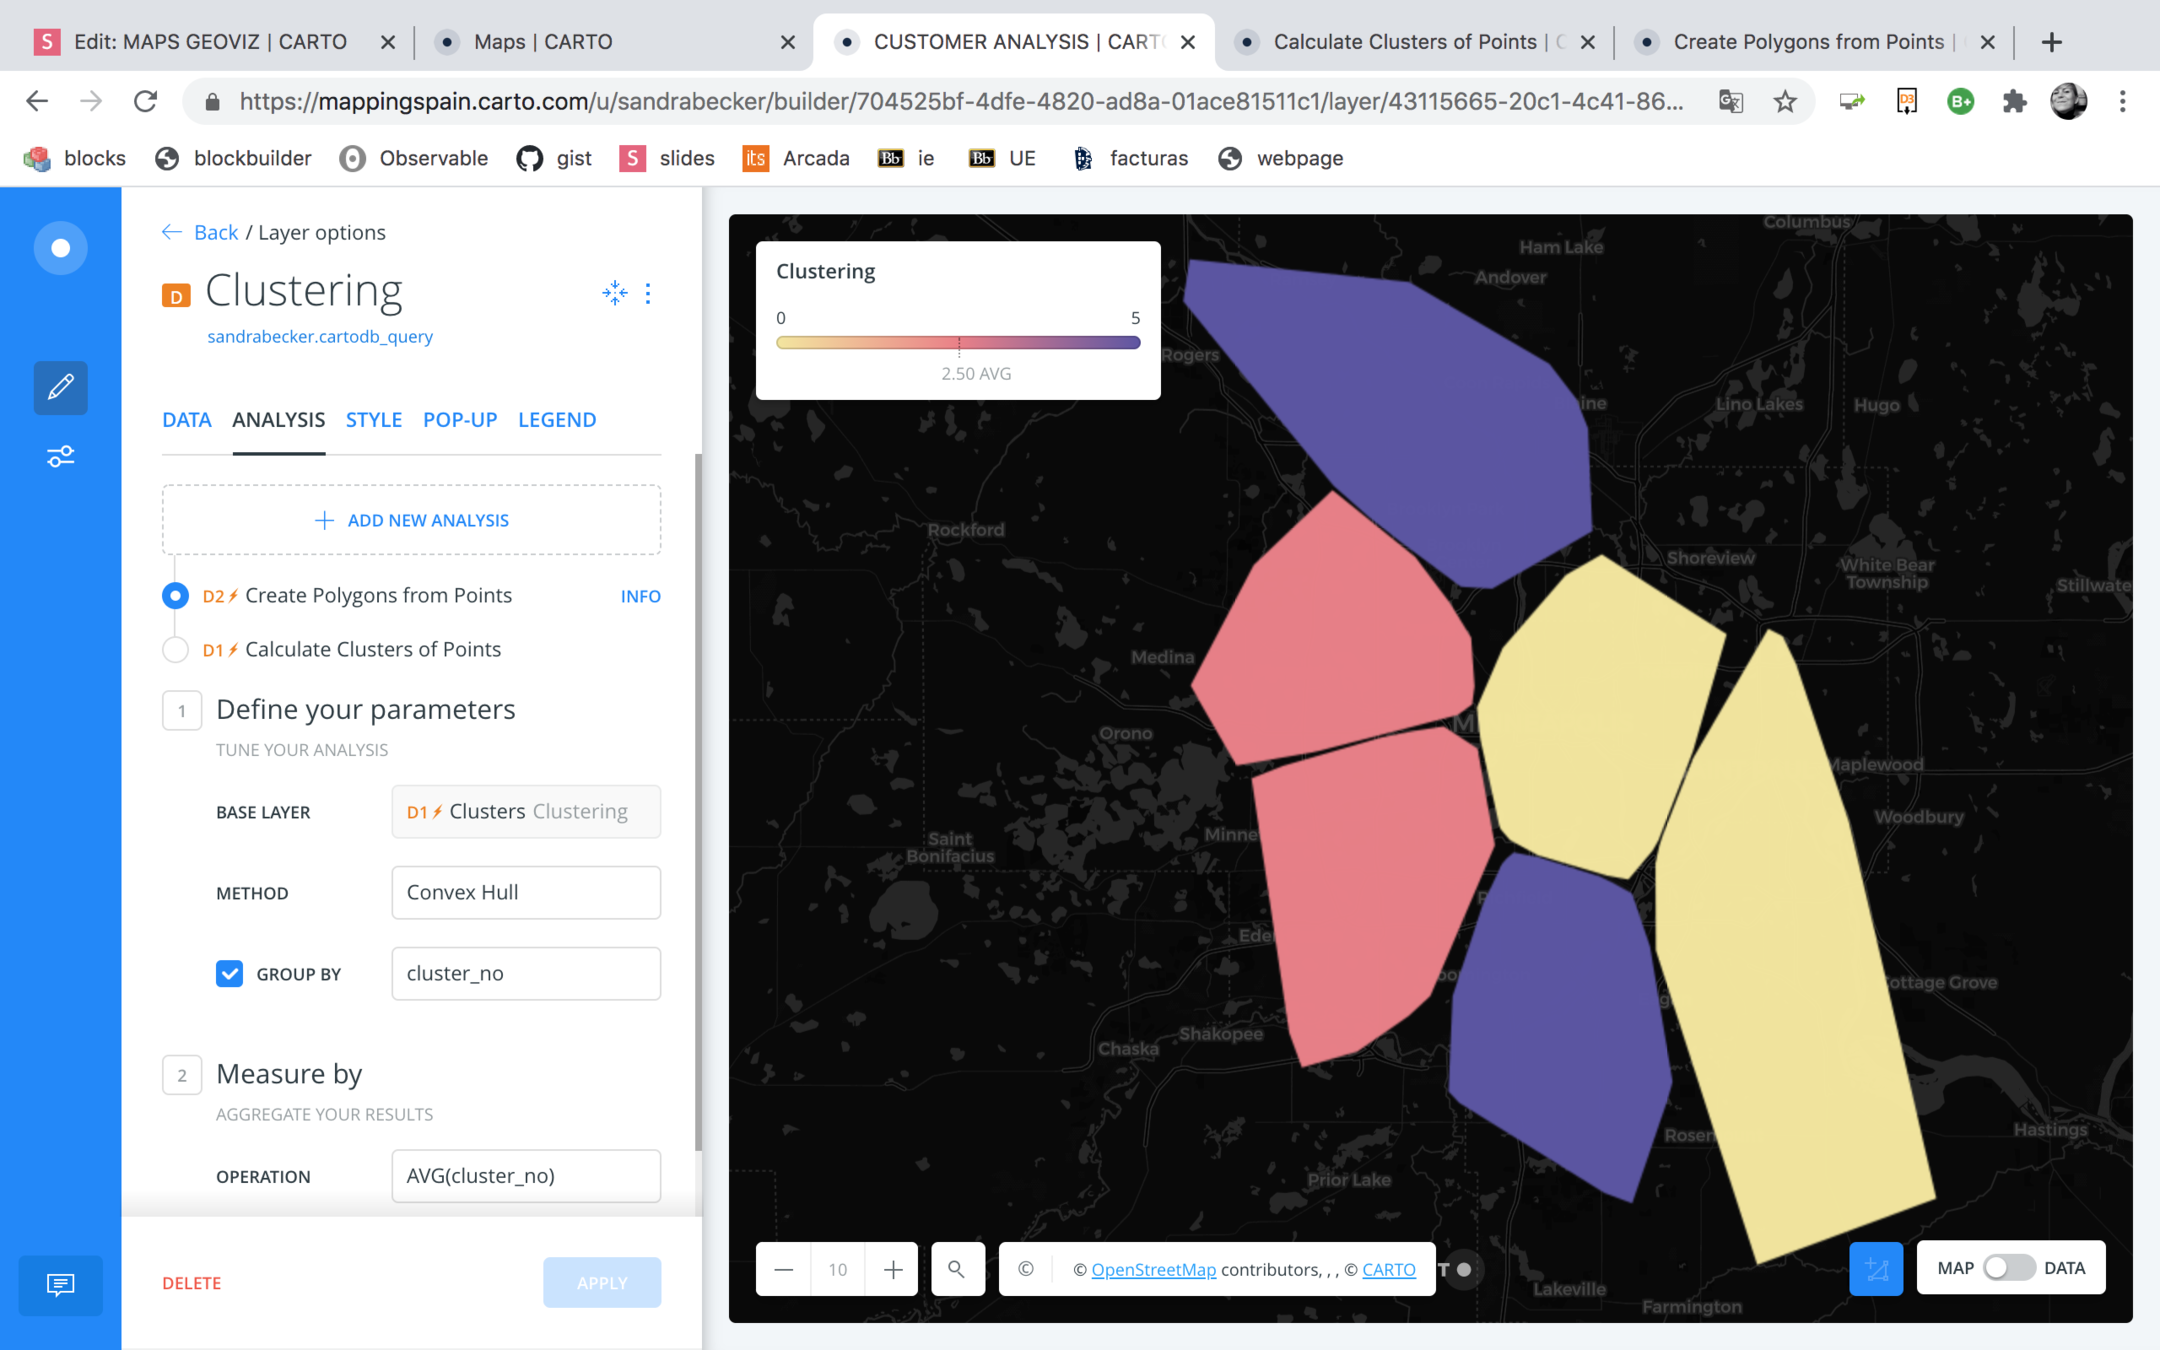
Task: Select the D1 Calculate Clusters of Points radio
Action: pyautogui.click(x=175, y=649)
